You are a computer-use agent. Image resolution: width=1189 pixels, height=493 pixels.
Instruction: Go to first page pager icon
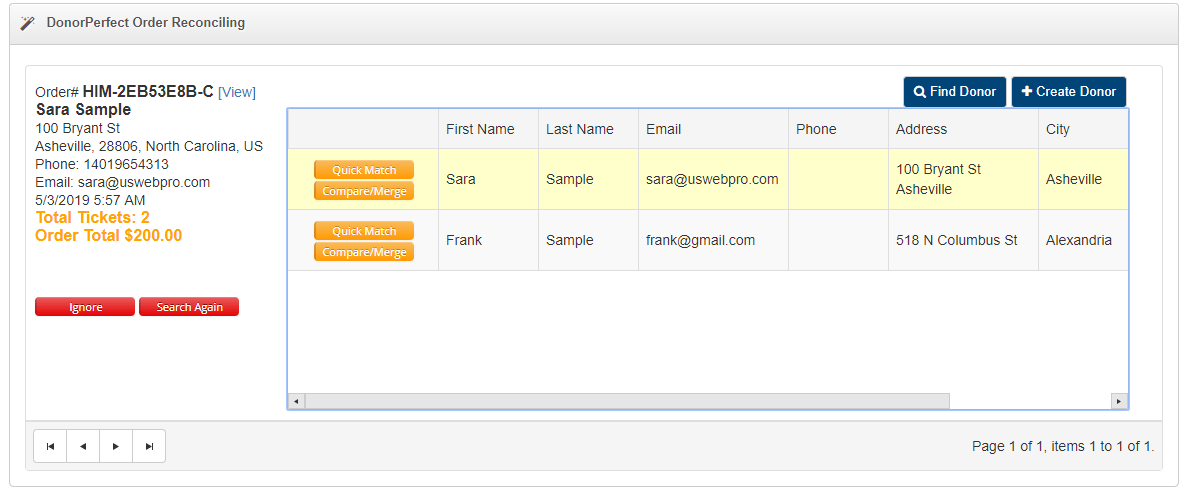coord(50,446)
